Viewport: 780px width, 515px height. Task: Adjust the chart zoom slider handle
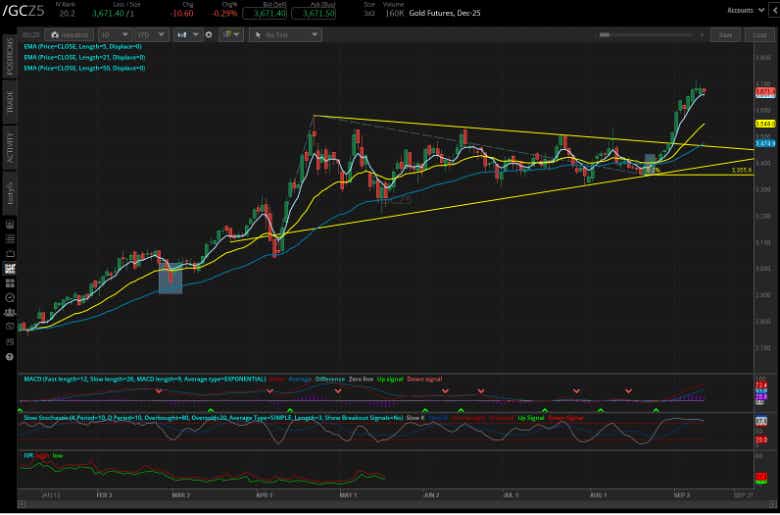[605, 35]
